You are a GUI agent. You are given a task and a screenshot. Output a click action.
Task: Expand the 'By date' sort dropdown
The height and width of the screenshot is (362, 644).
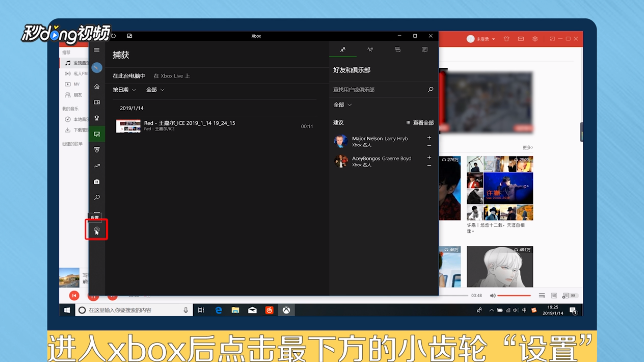(x=124, y=90)
